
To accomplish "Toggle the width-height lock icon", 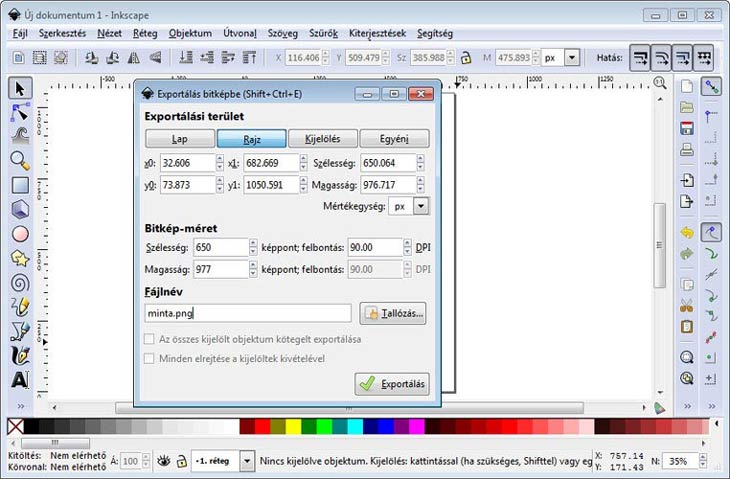I will (465, 58).
